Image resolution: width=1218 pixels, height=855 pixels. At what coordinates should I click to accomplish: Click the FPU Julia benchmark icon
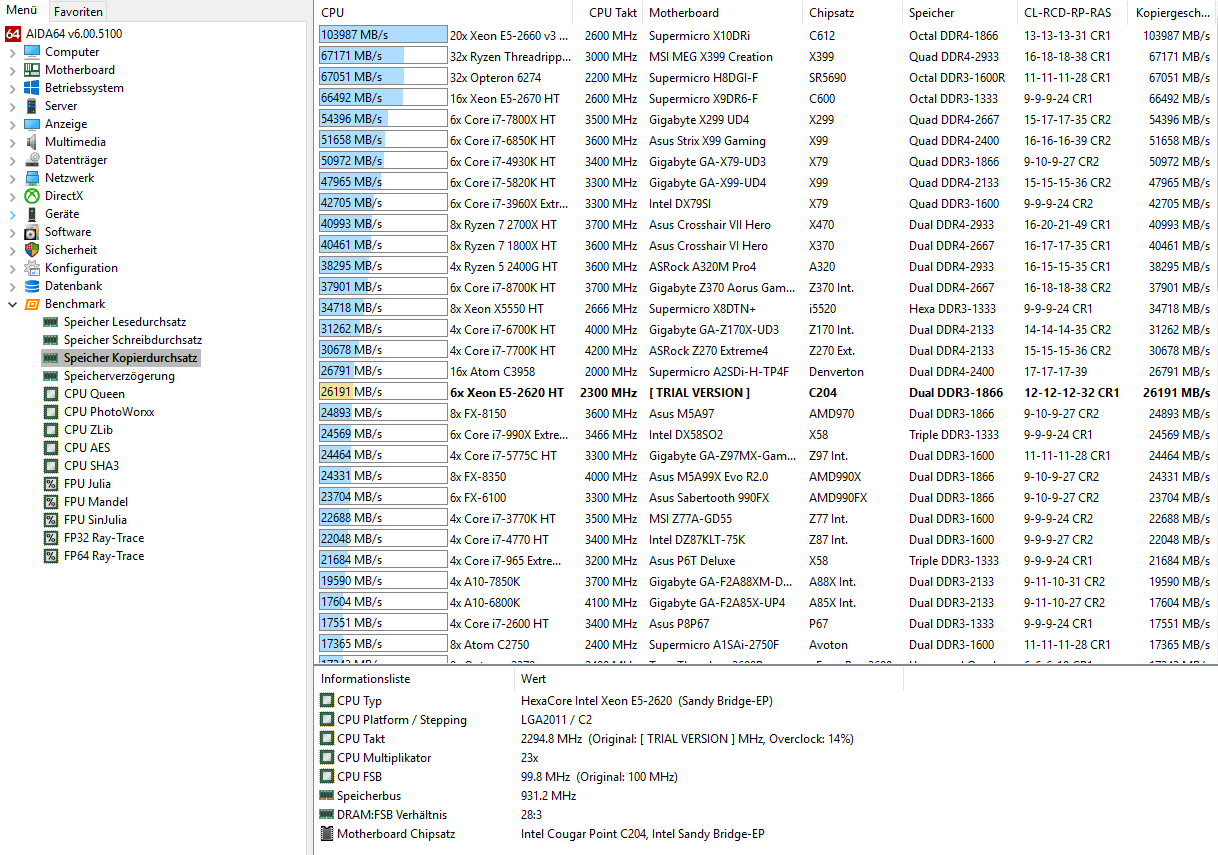(51, 484)
